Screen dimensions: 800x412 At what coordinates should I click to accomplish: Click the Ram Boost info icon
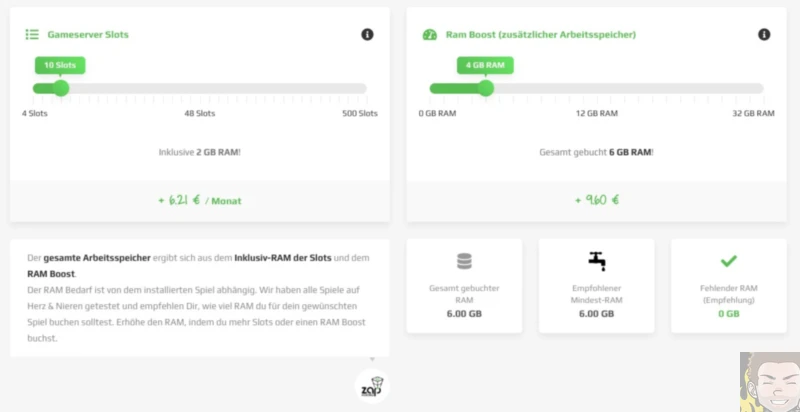click(764, 34)
